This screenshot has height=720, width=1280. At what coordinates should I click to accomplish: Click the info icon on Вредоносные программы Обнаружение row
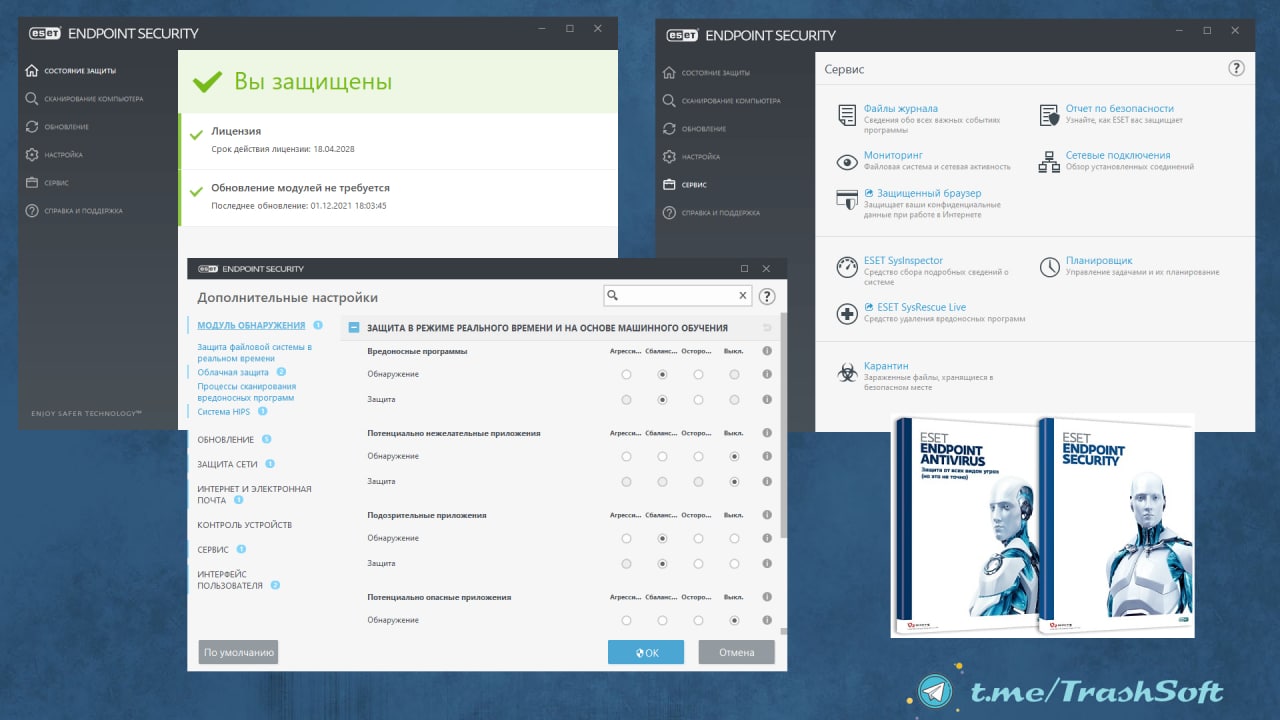point(767,374)
